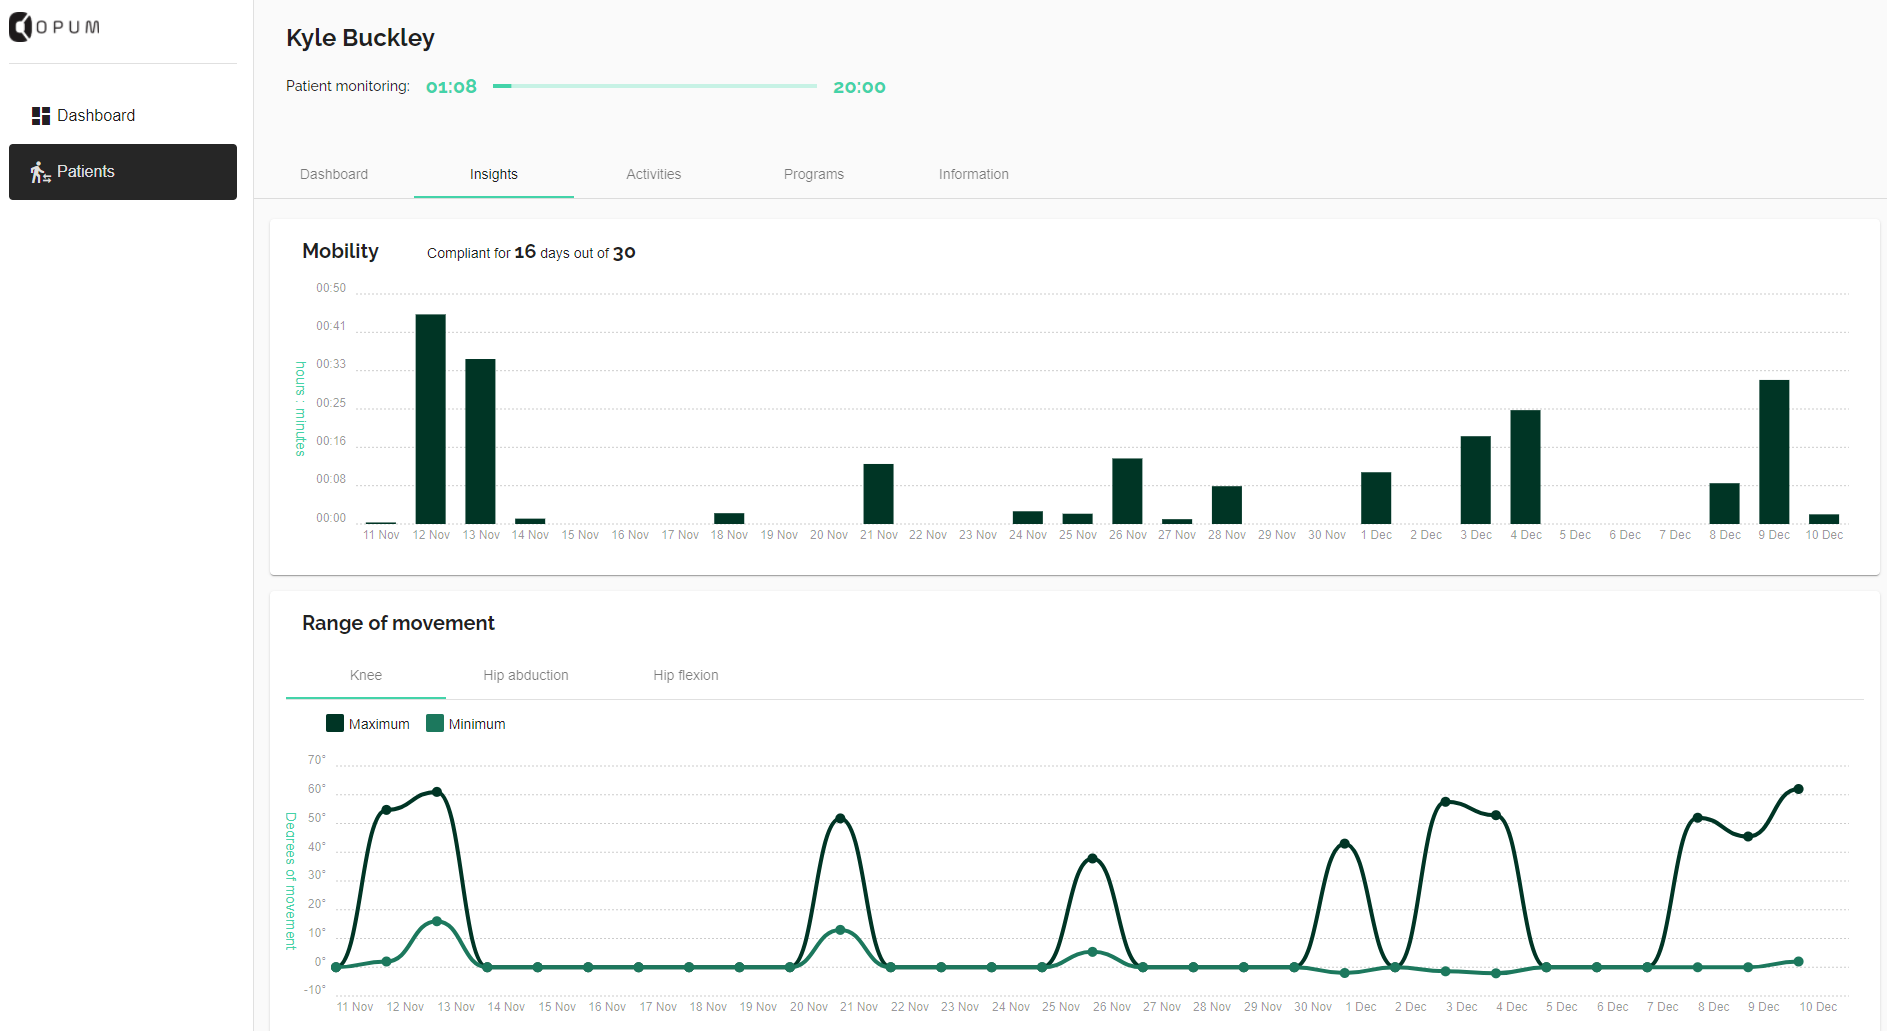Image resolution: width=1887 pixels, height=1031 pixels.
Task: Toggle the Minimum legend swatch
Action: coord(435,723)
